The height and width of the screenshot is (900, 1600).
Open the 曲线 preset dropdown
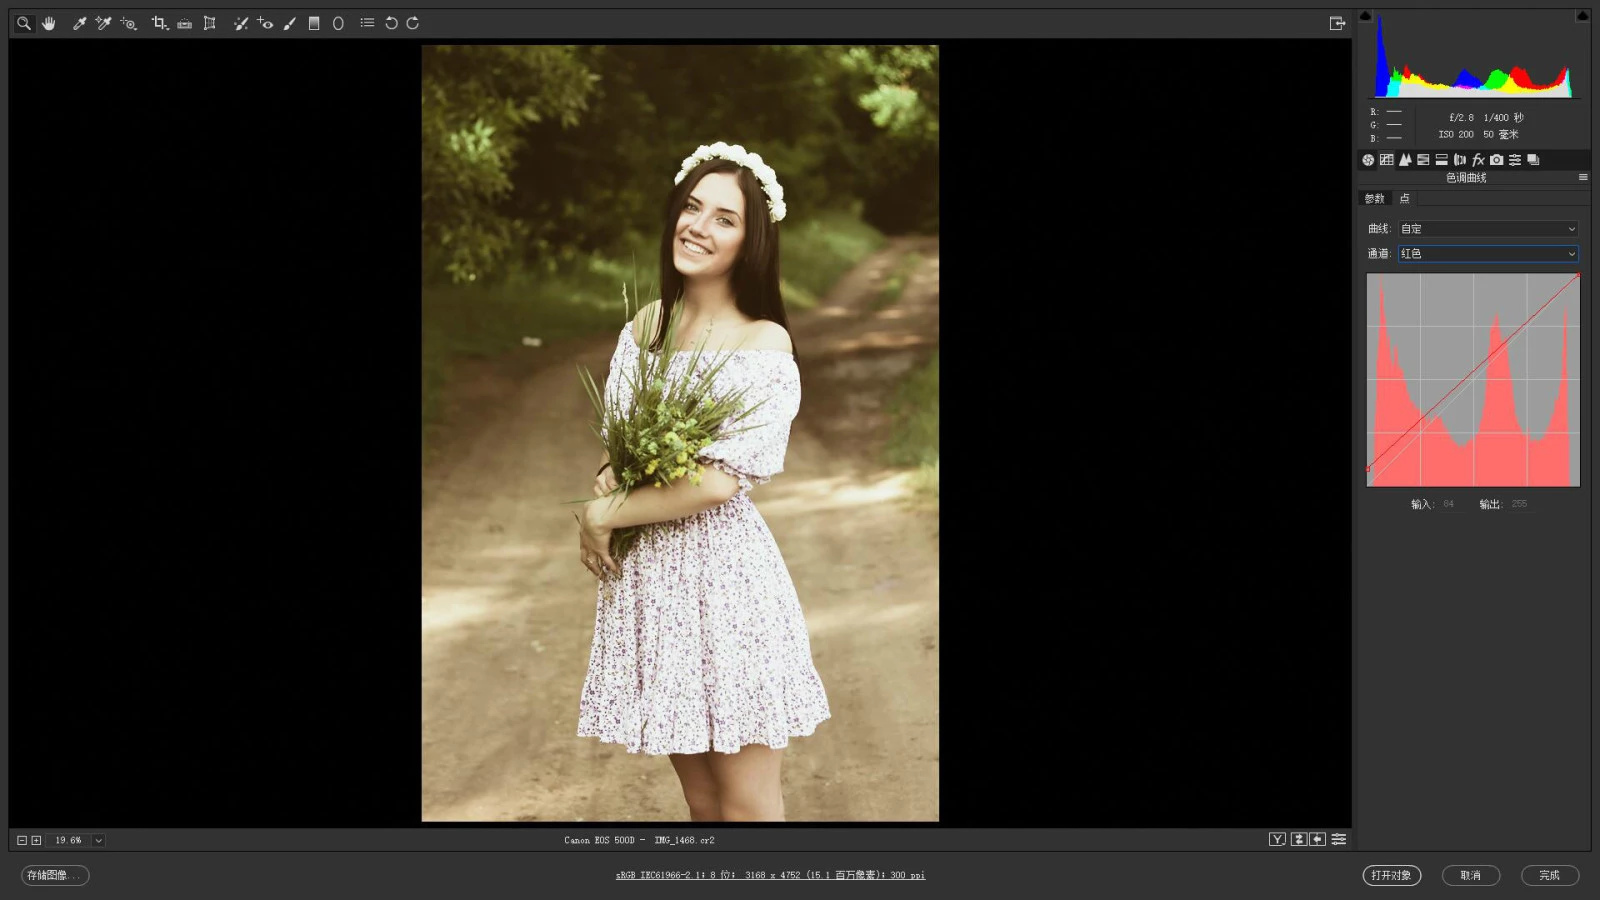coord(1488,229)
